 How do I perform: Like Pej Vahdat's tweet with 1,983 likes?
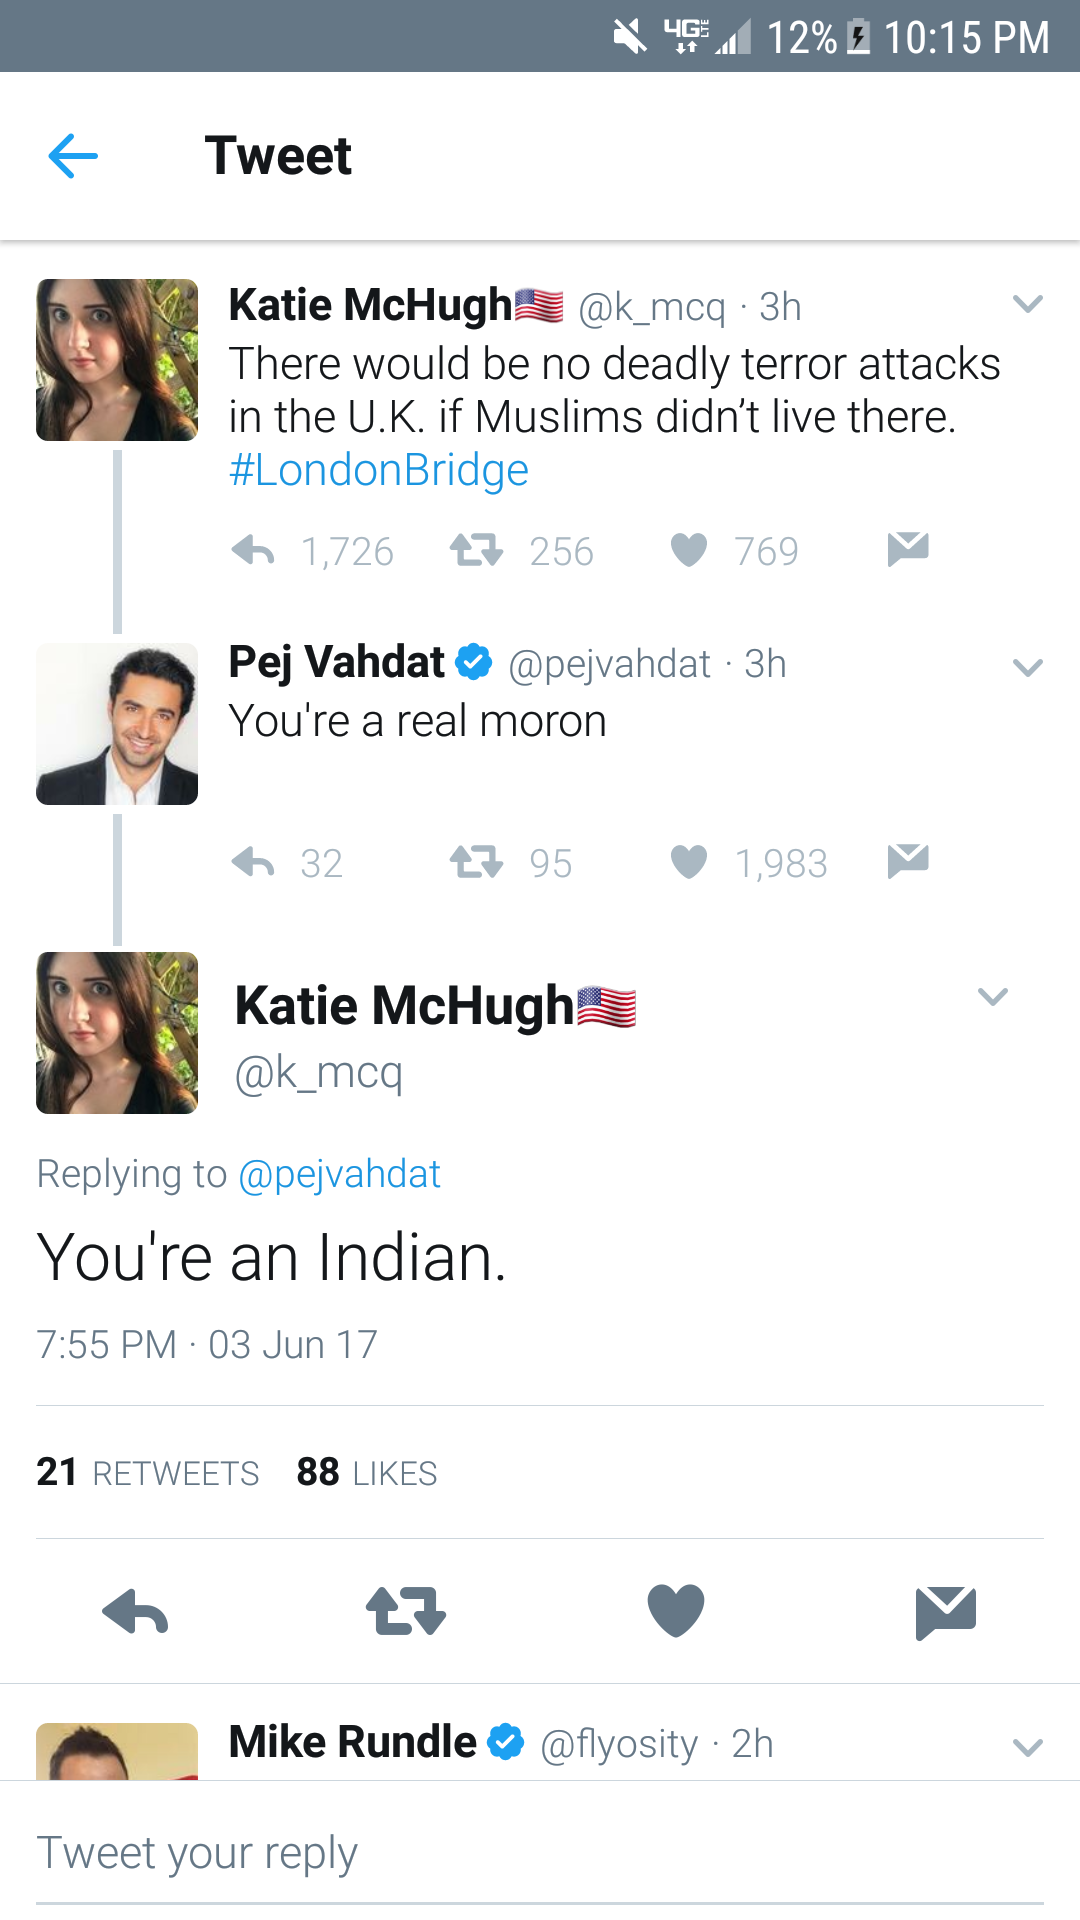point(689,862)
